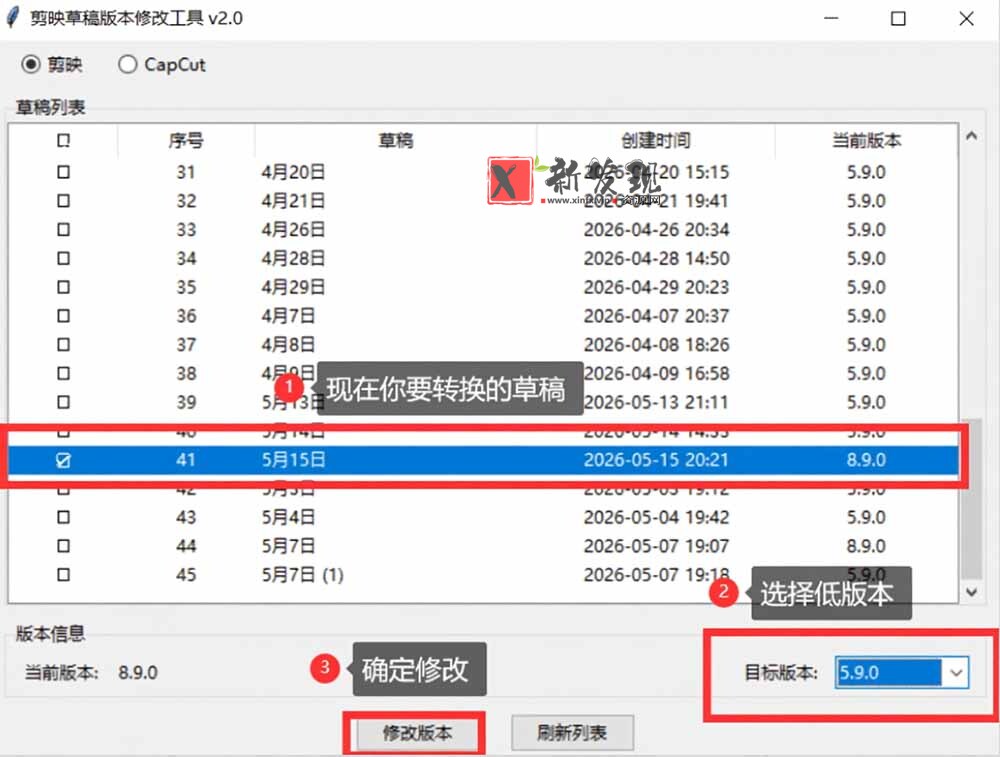The image size is (1000, 757).
Task: Select draft named 4月26日
Action: 293,230
